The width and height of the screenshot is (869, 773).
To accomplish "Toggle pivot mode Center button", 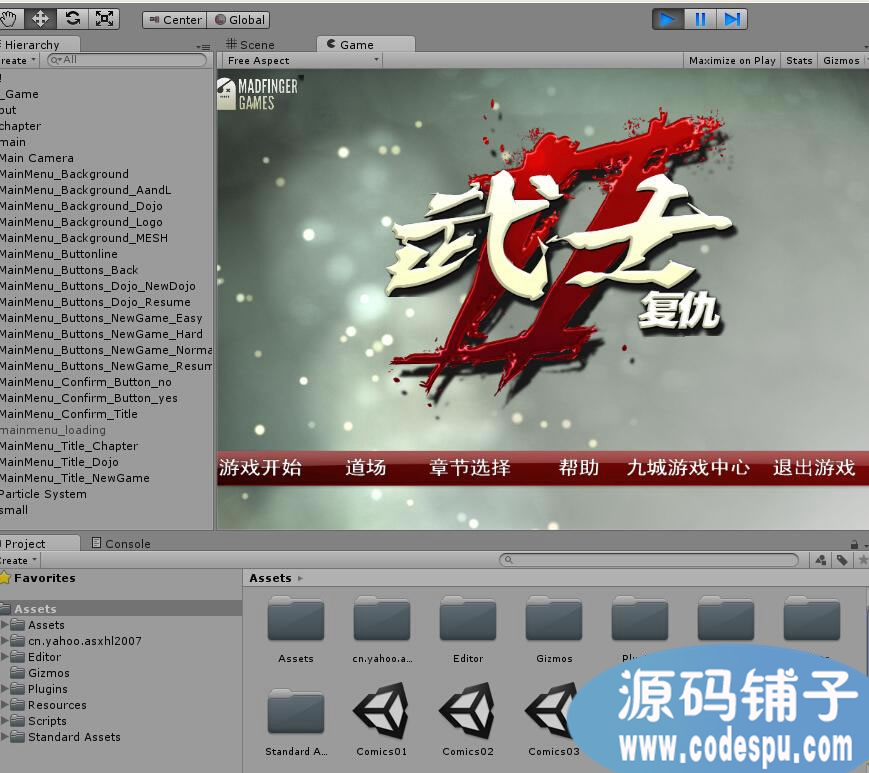I will click(175, 20).
